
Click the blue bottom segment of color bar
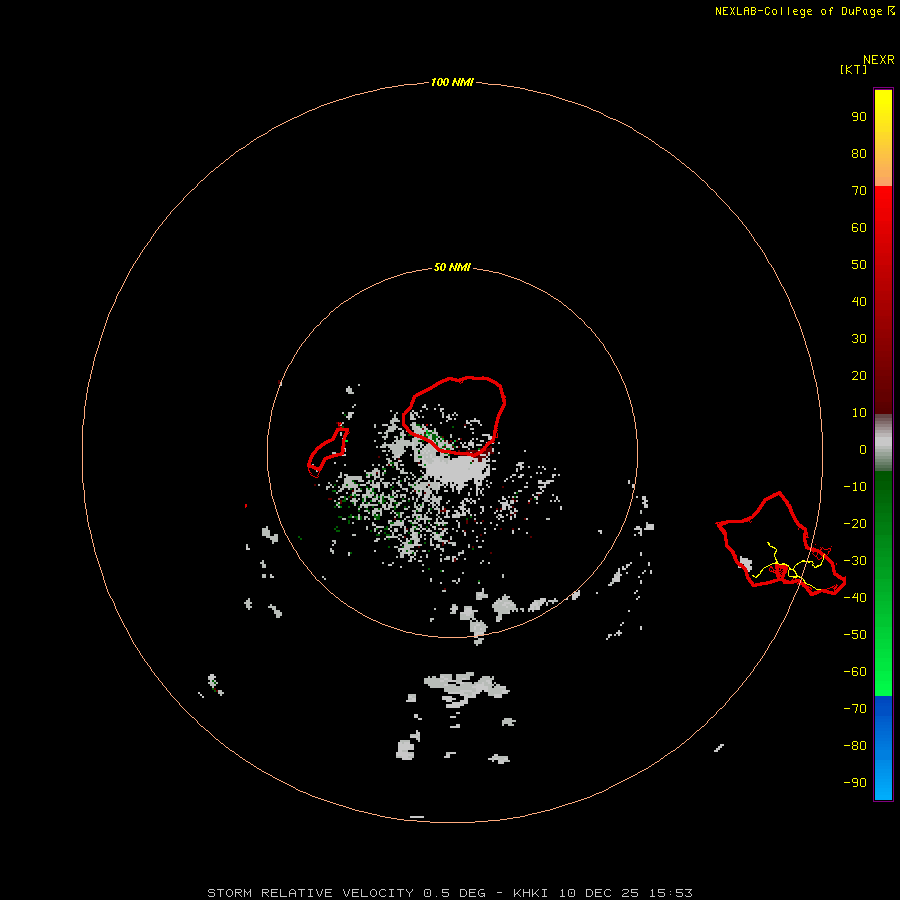[883, 748]
